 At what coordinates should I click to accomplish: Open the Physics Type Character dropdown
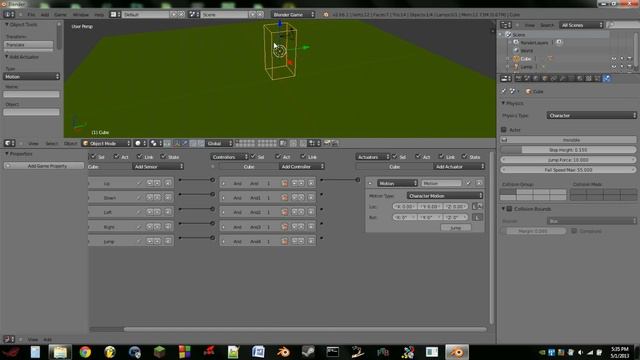(x=591, y=116)
